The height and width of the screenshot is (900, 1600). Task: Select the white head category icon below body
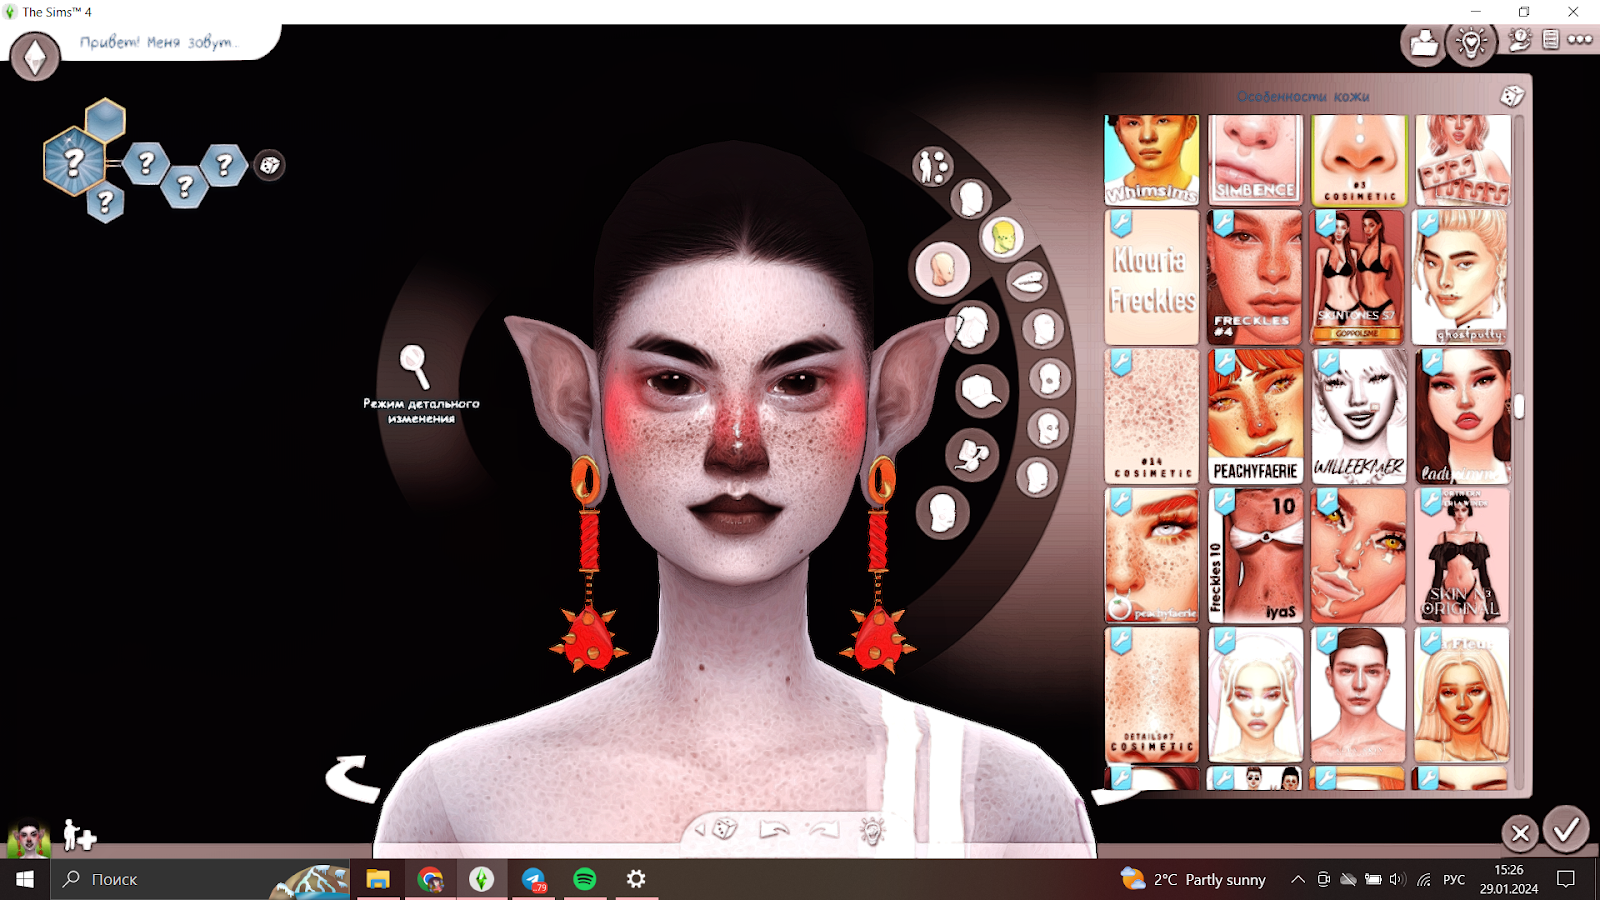click(x=970, y=199)
